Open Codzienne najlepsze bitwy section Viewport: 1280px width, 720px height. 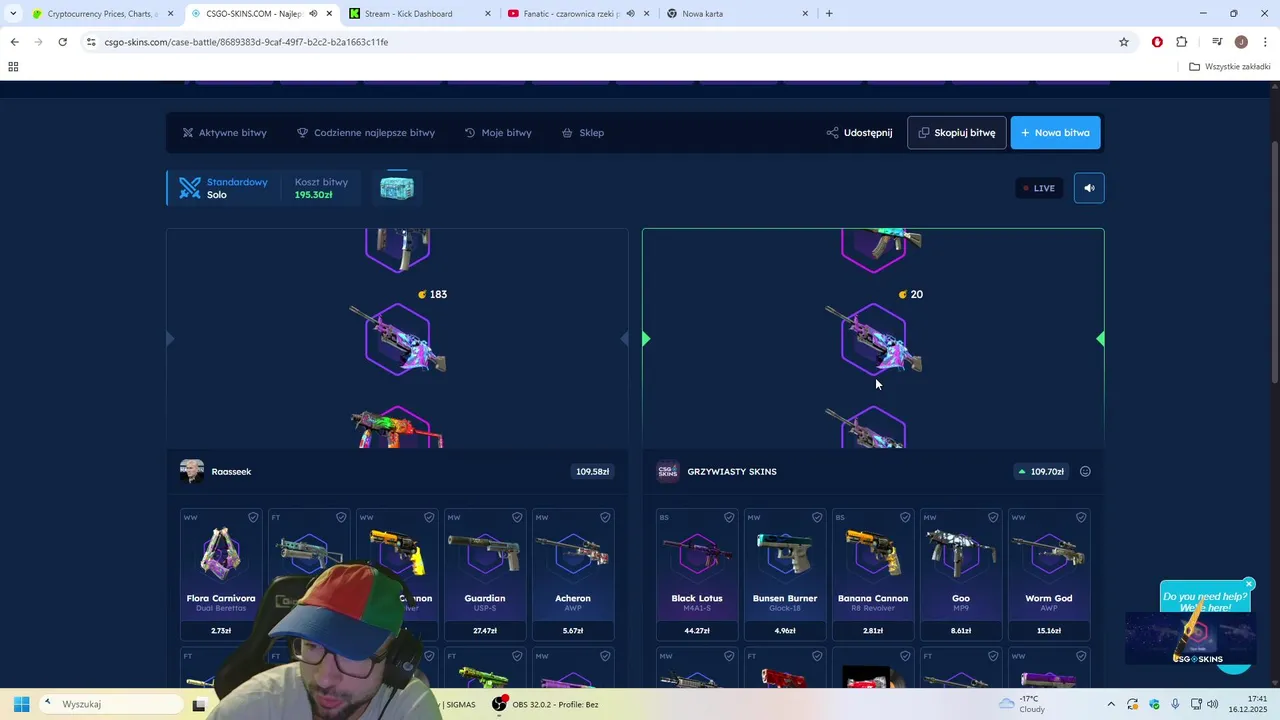(x=366, y=132)
